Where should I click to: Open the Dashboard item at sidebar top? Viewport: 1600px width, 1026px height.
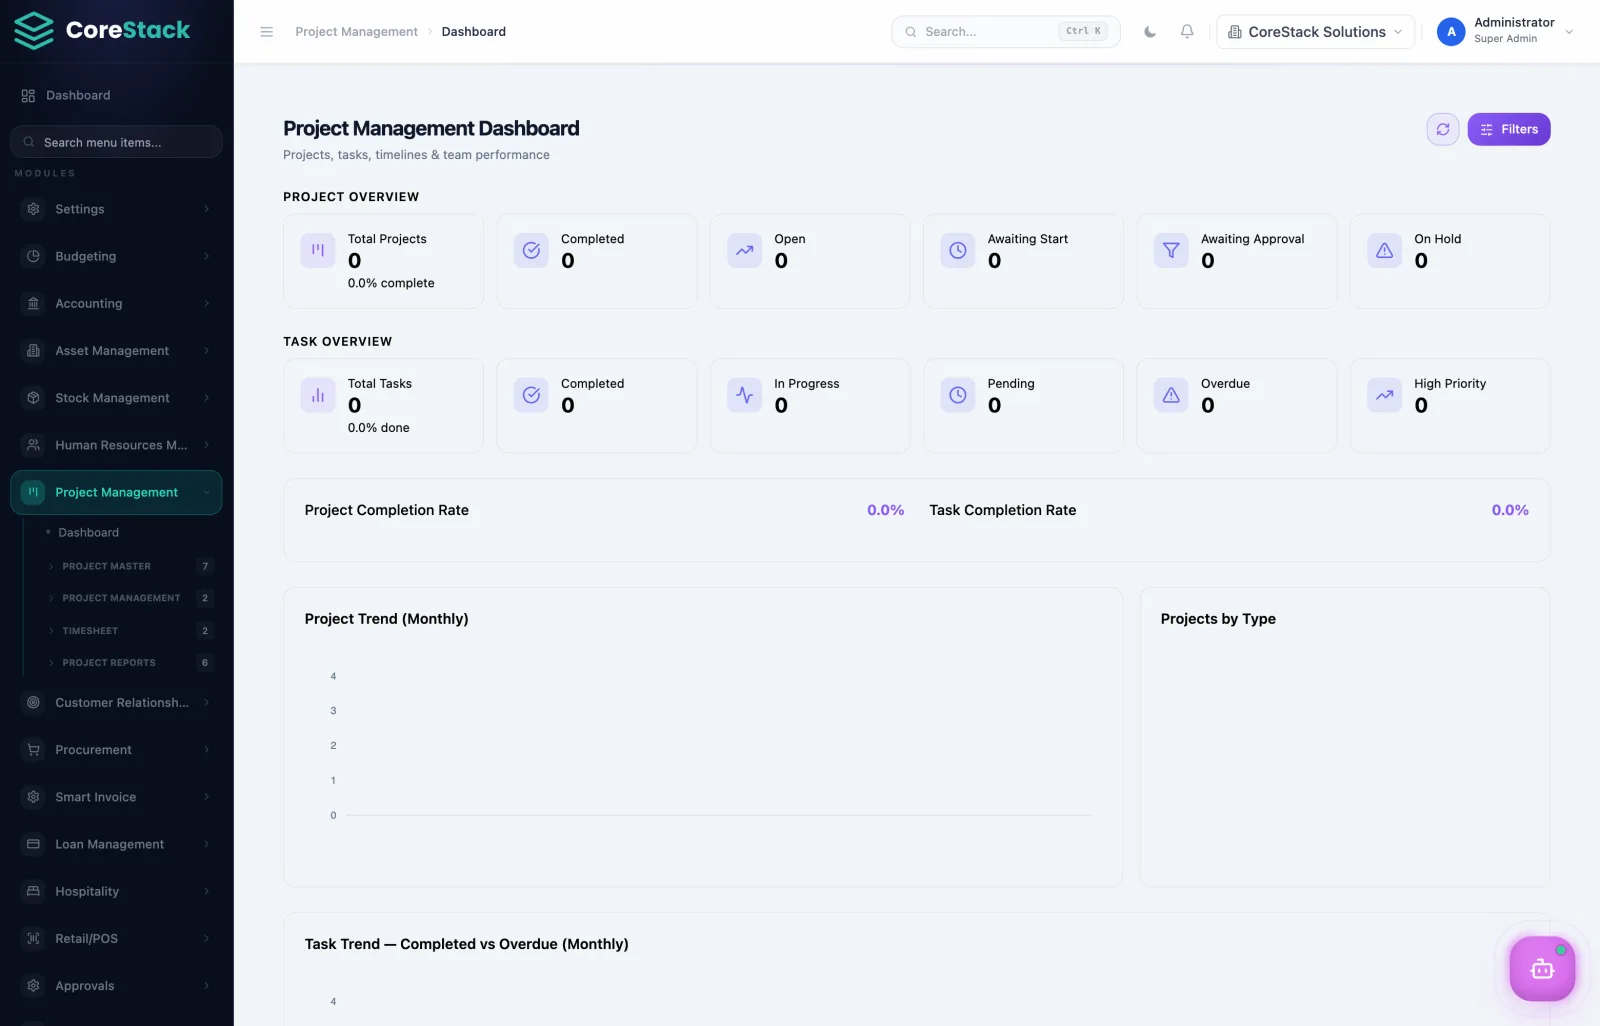point(116,95)
